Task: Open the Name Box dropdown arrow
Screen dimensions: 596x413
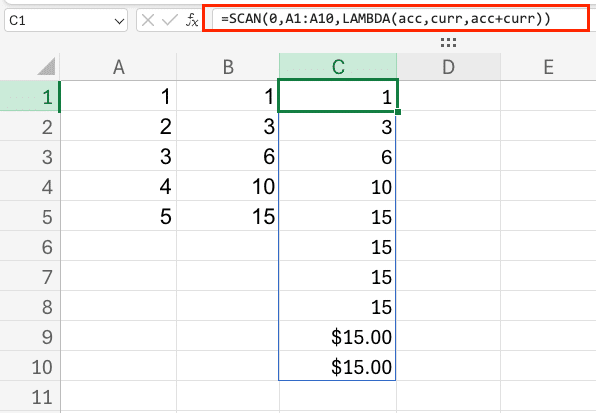Action: coord(119,21)
